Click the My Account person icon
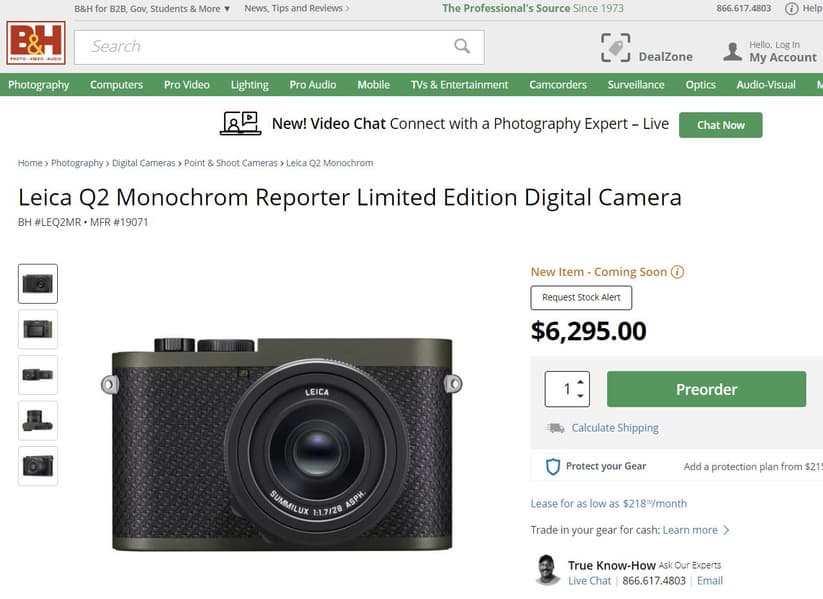 pyautogui.click(x=733, y=50)
